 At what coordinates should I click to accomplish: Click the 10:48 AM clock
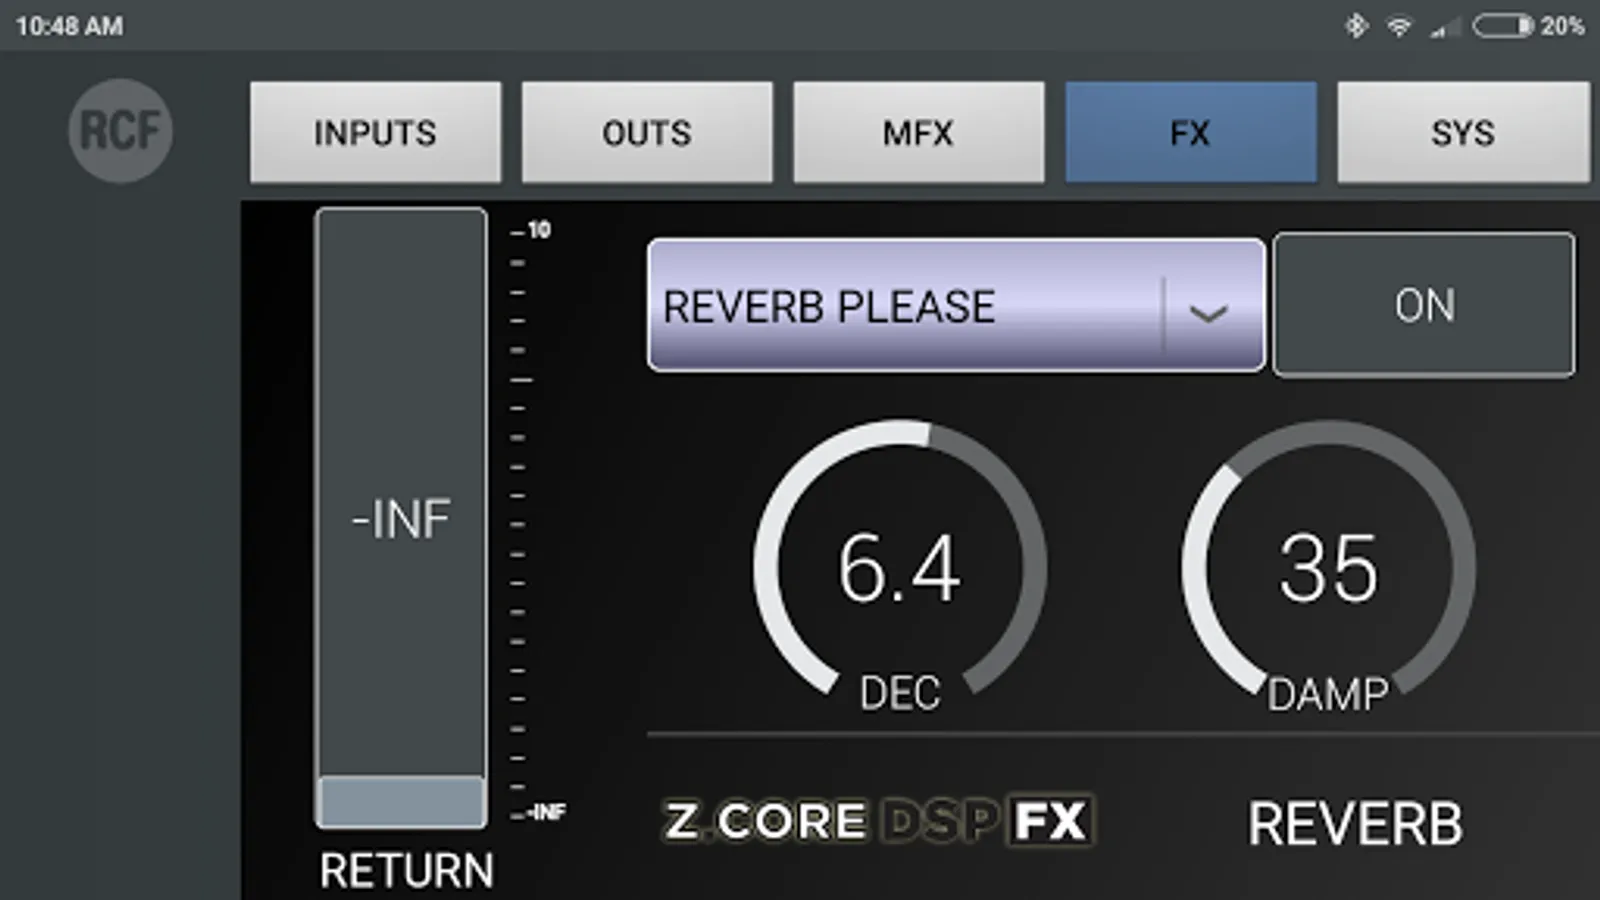click(x=69, y=26)
